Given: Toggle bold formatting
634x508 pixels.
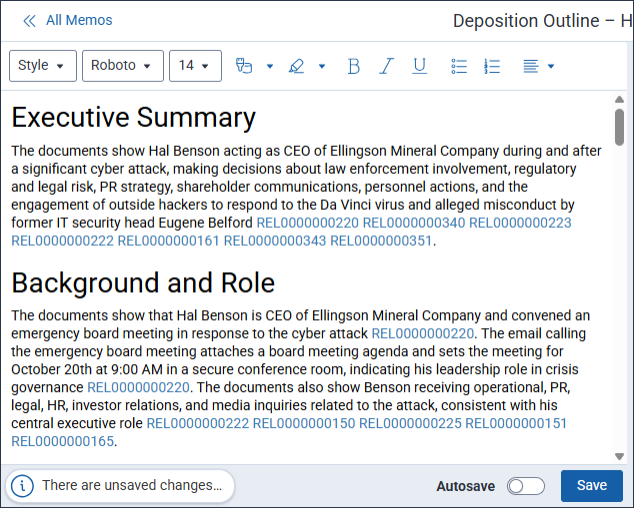Looking at the screenshot, I should point(354,66).
